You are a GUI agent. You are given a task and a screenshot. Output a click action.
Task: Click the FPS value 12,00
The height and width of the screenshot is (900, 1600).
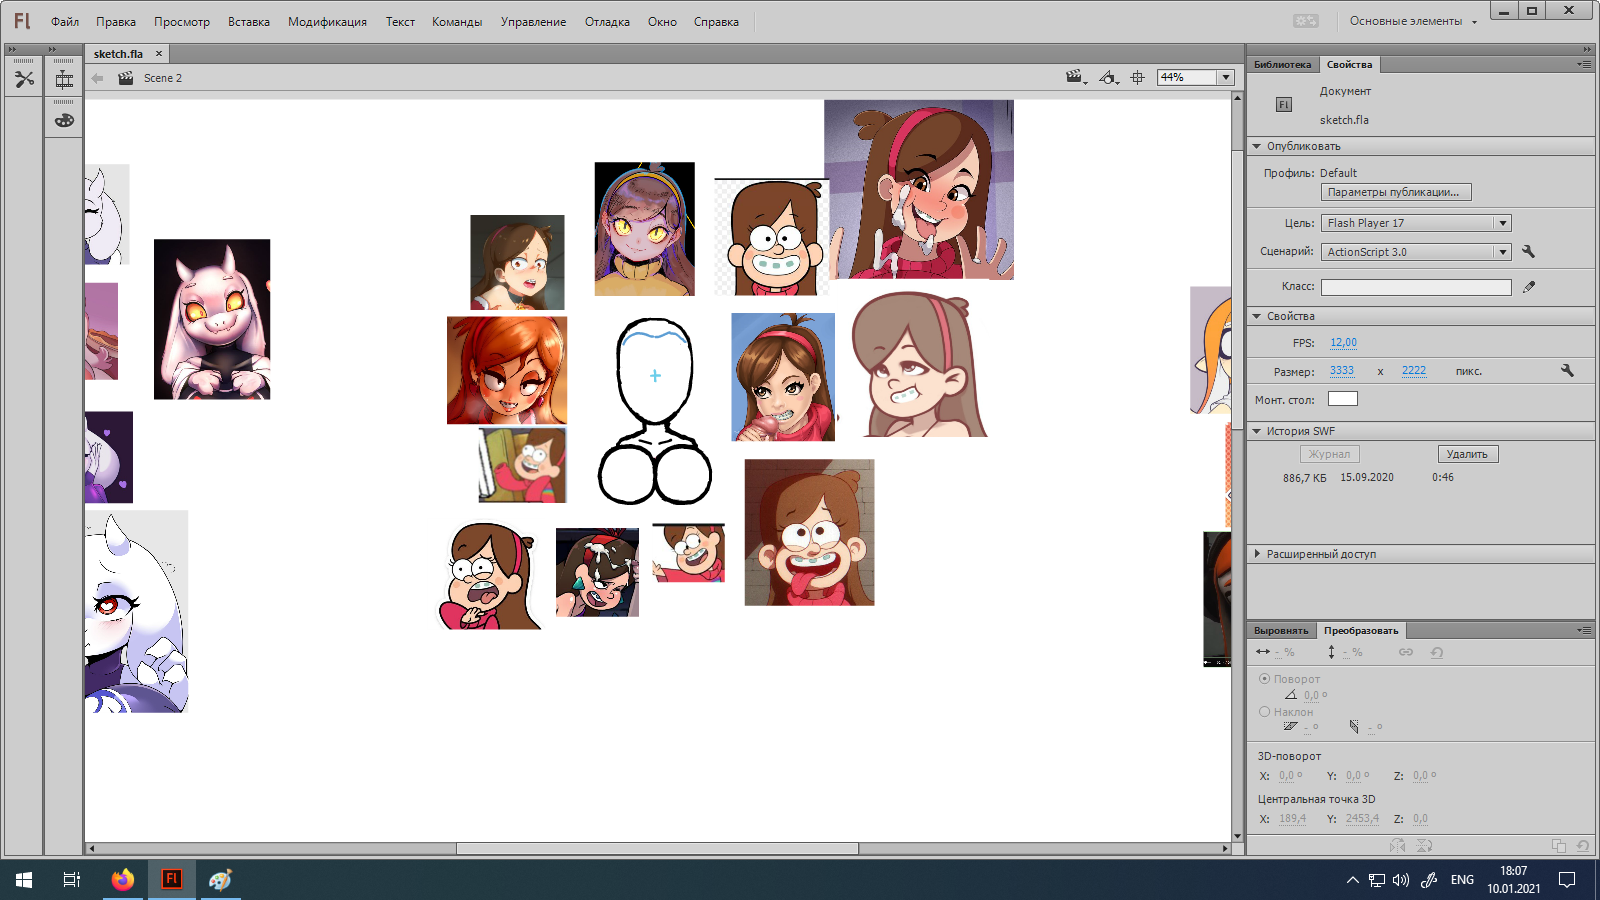point(1343,342)
